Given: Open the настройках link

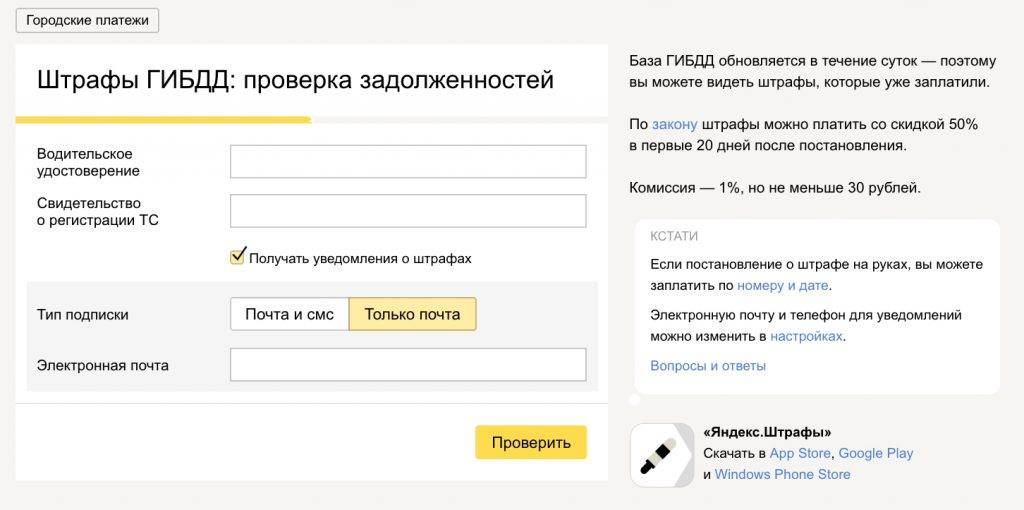Looking at the screenshot, I should pyautogui.click(x=806, y=336).
